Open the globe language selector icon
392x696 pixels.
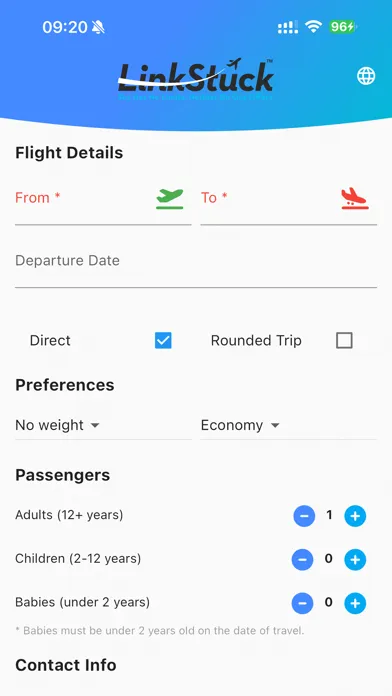(x=366, y=76)
